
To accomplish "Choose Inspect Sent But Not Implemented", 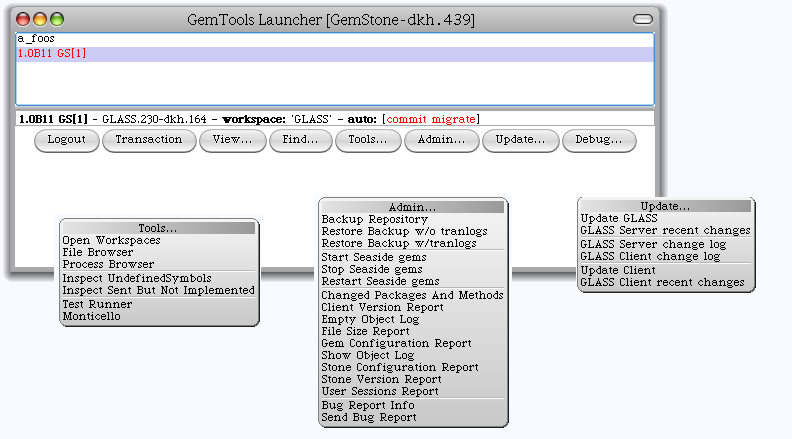I will pos(159,290).
